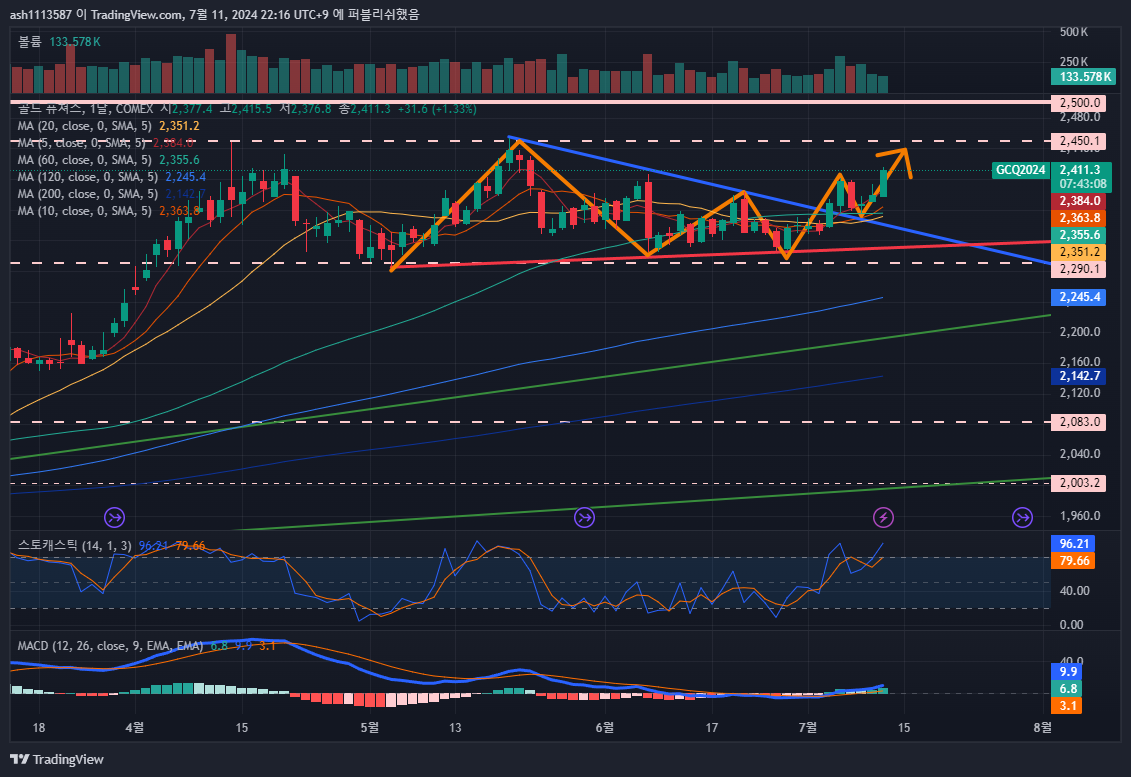
Task: Click the 2,500.0 price level label
Action: click(1080, 103)
